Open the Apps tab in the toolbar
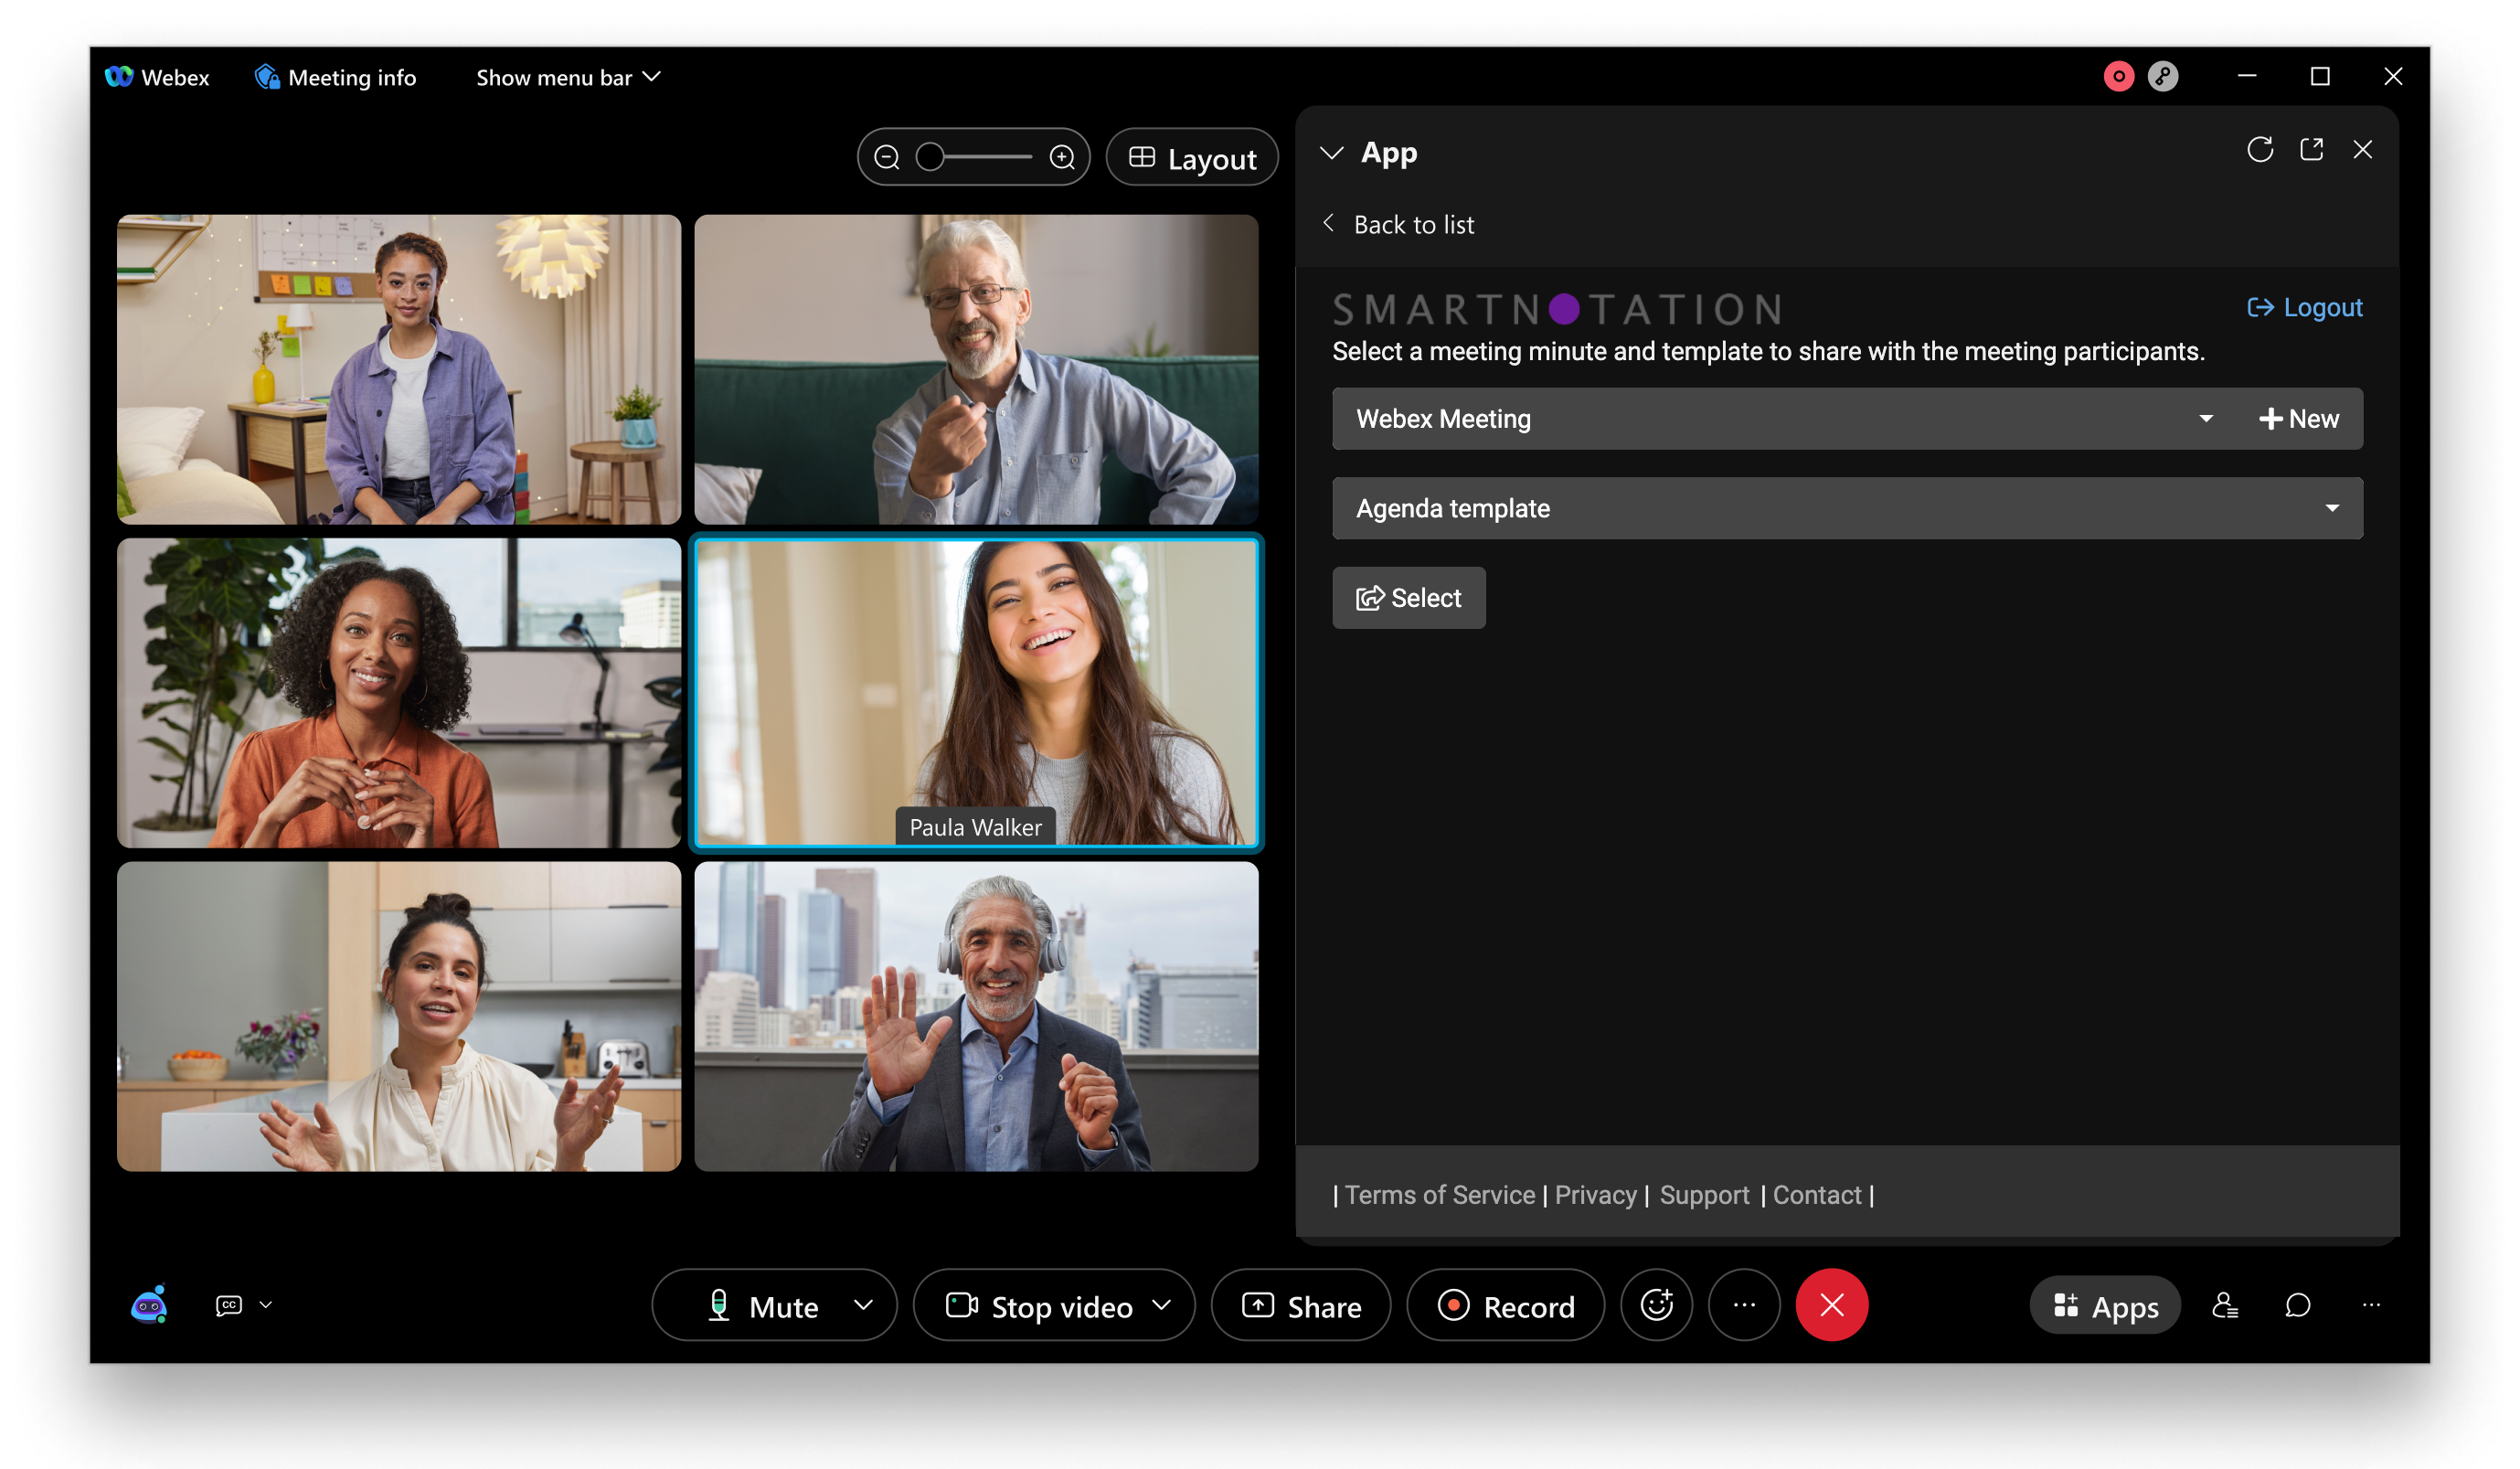This screenshot has height=1469, width=2520. [2105, 1306]
